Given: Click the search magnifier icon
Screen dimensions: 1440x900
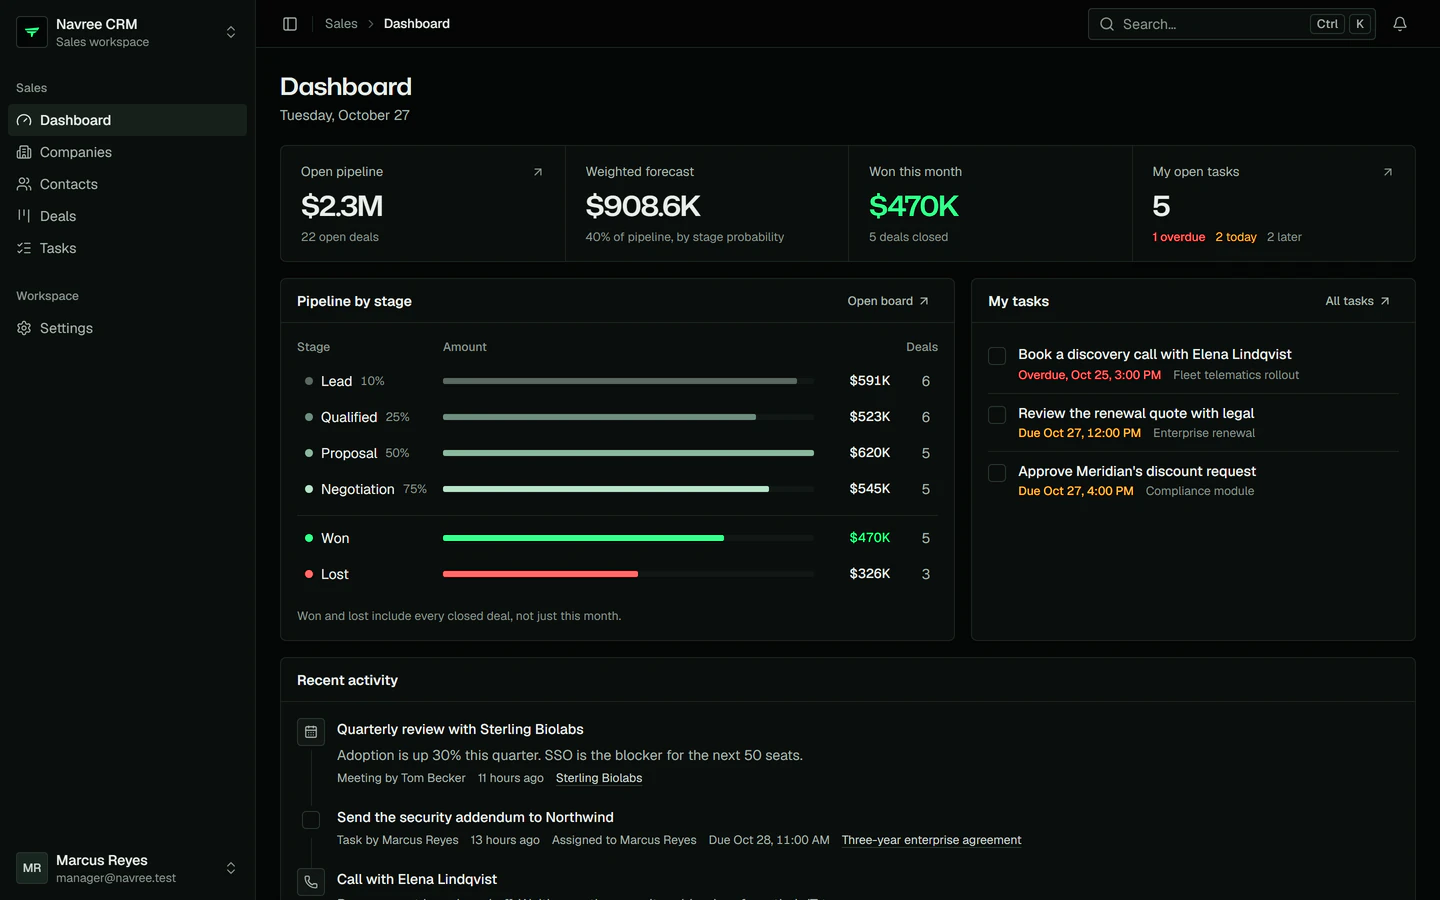Looking at the screenshot, I should pyautogui.click(x=1107, y=24).
